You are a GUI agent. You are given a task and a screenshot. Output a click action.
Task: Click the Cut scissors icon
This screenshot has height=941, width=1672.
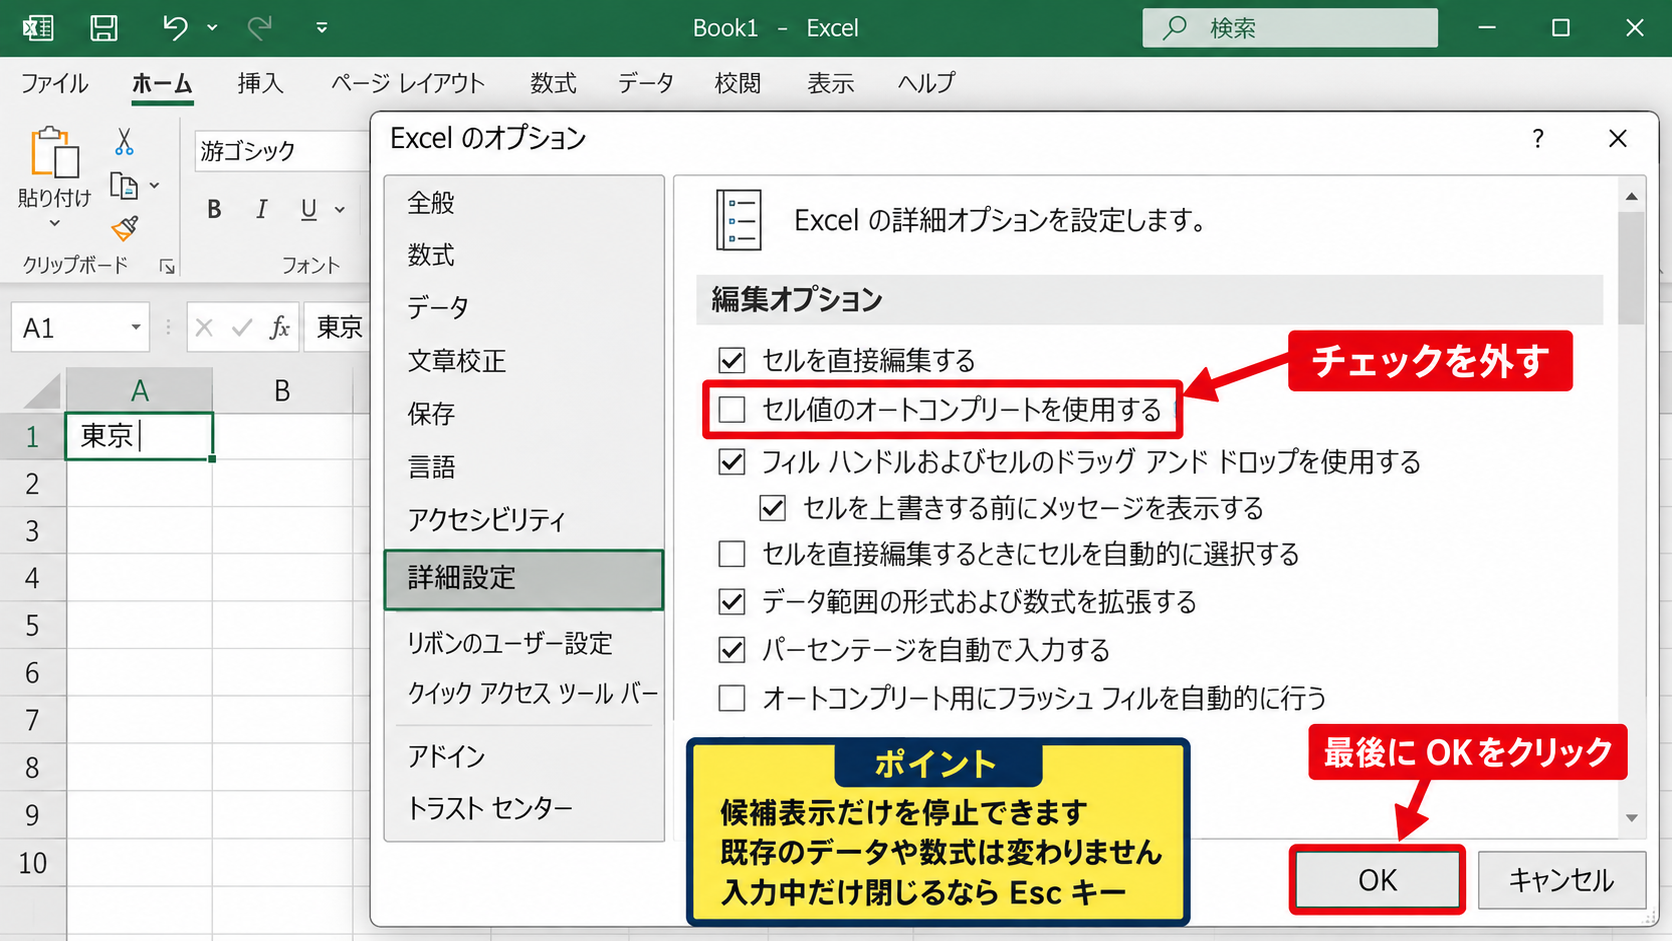click(x=124, y=142)
